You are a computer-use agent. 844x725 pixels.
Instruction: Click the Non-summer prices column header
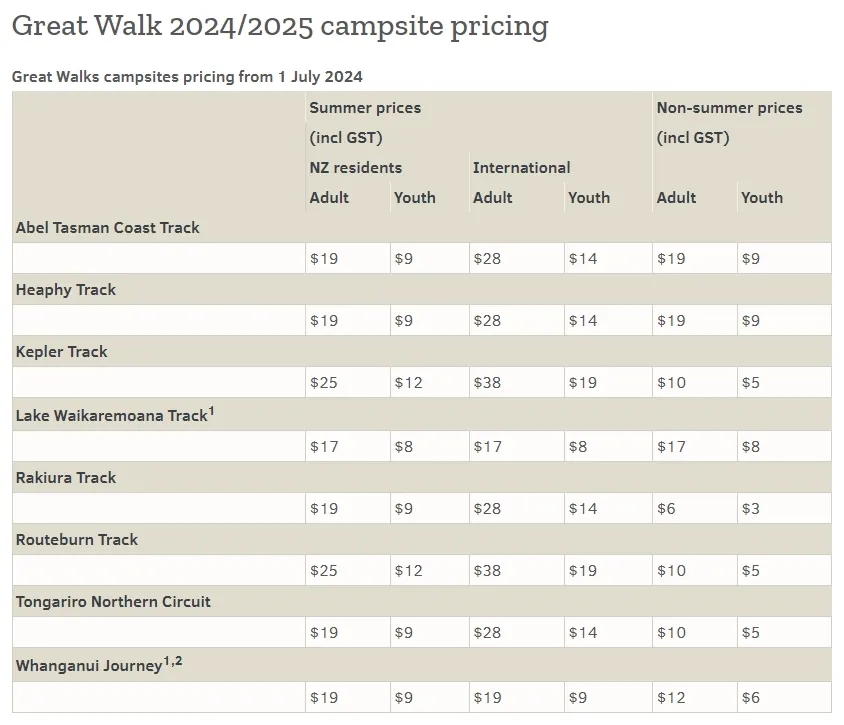[x=729, y=108]
